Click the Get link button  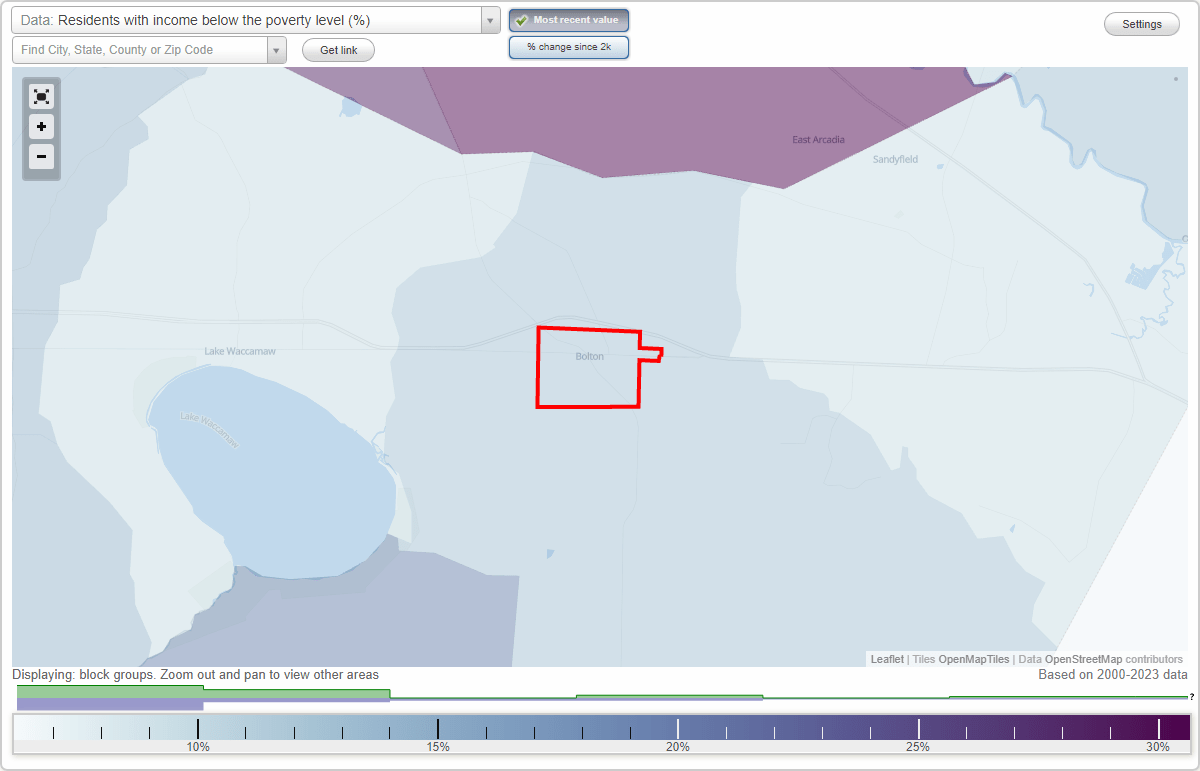[x=337, y=49]
